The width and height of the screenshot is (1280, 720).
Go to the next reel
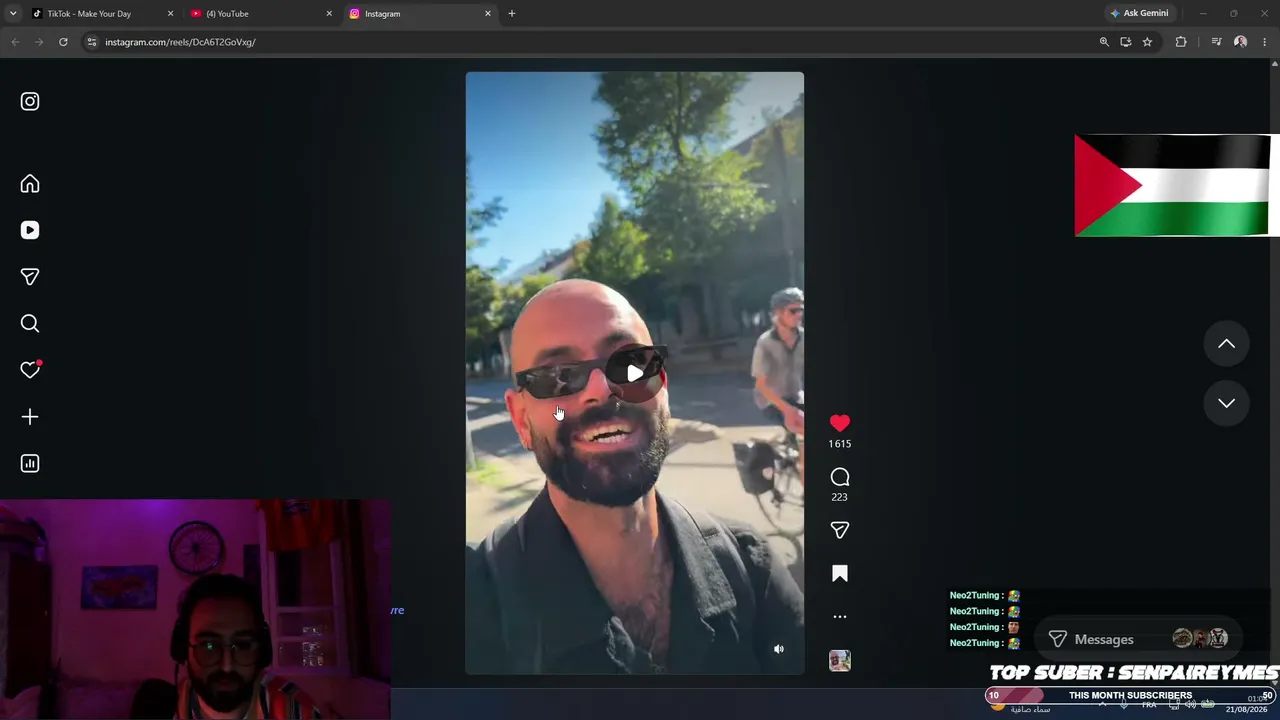pyautogui.click(x=1226, y=403)
